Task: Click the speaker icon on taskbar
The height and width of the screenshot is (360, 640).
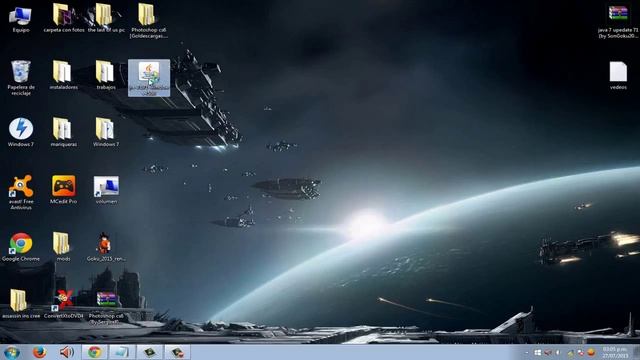Action: click(67, 352)
